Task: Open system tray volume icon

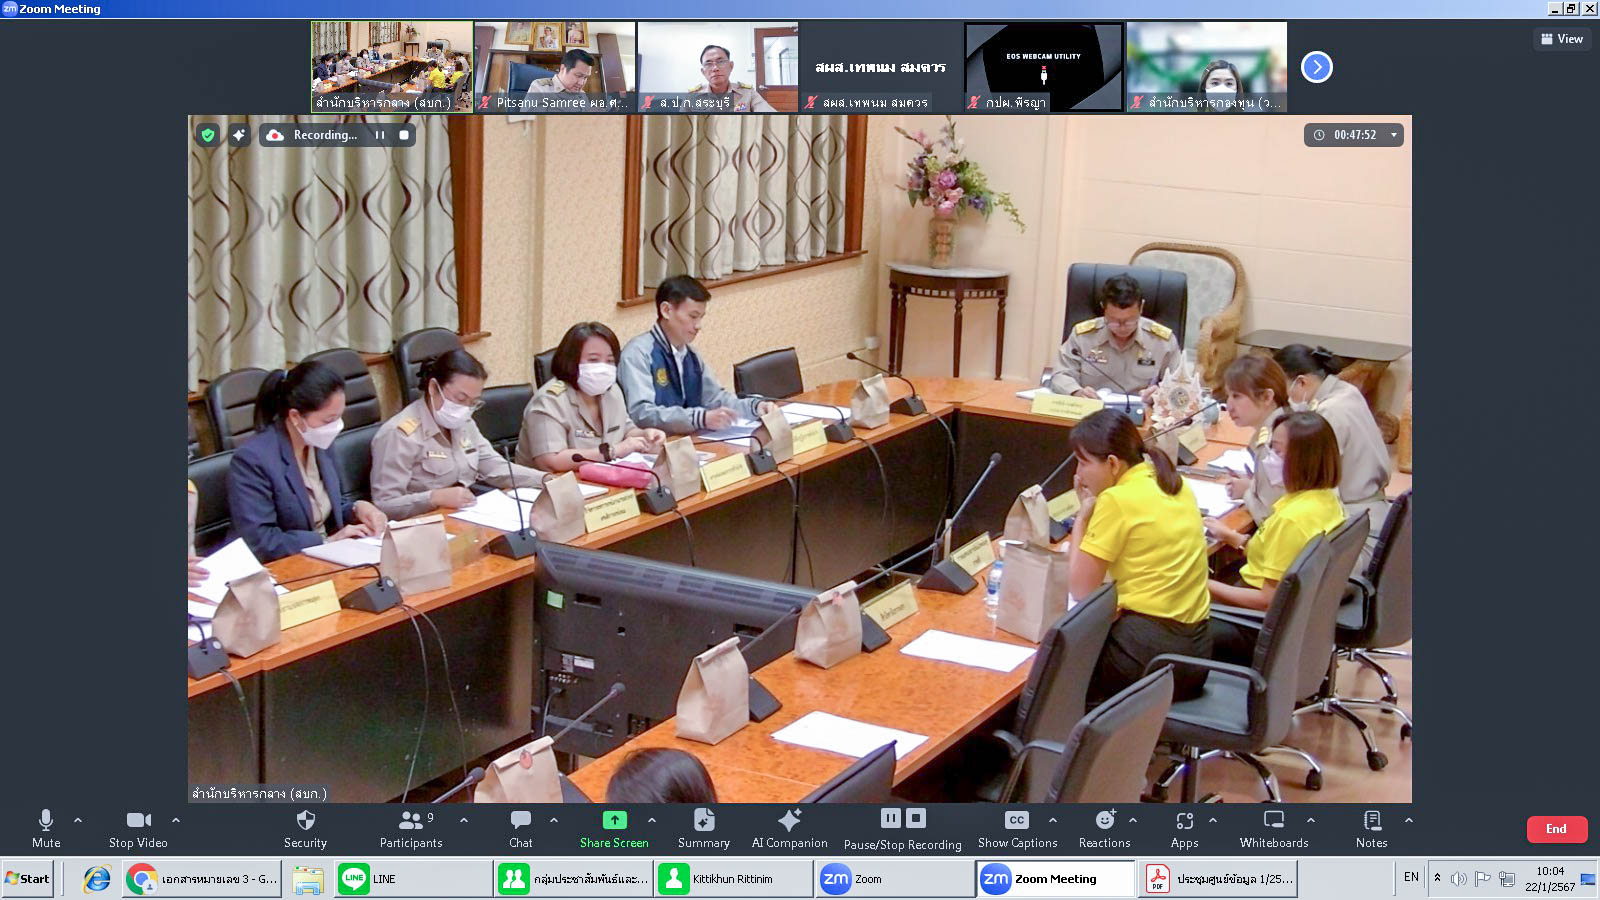Action: [x=1459, y=879]
